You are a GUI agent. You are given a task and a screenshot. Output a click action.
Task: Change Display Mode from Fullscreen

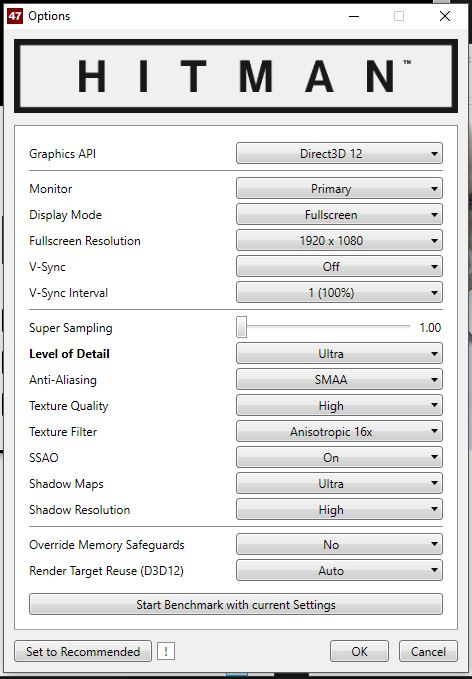(x=339, y=214)
